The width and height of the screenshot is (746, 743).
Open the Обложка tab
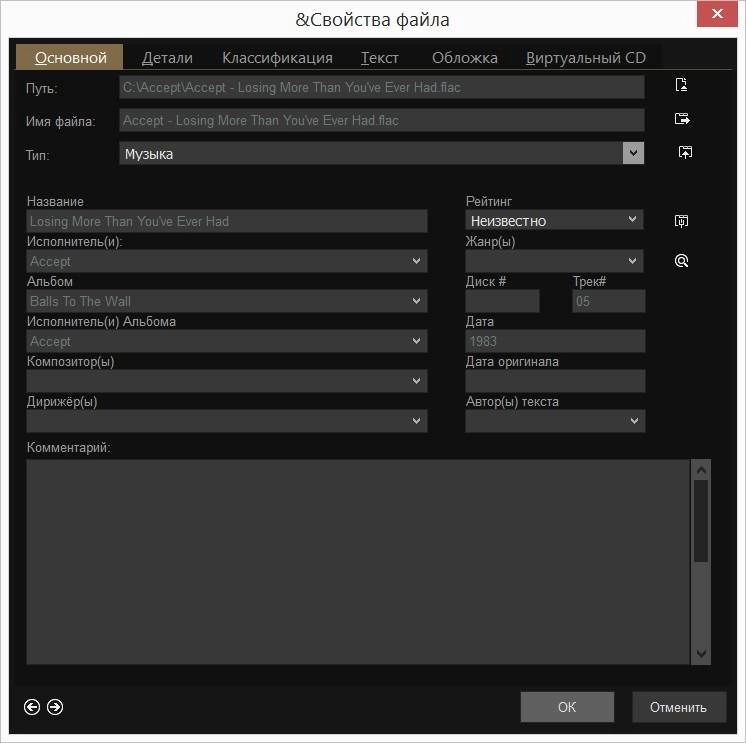point(465,58)
